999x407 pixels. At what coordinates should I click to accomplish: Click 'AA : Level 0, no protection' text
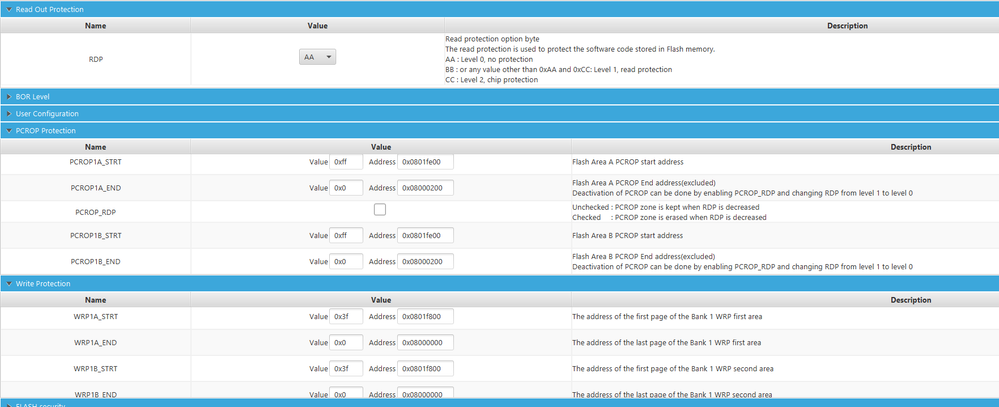[489, 59]
